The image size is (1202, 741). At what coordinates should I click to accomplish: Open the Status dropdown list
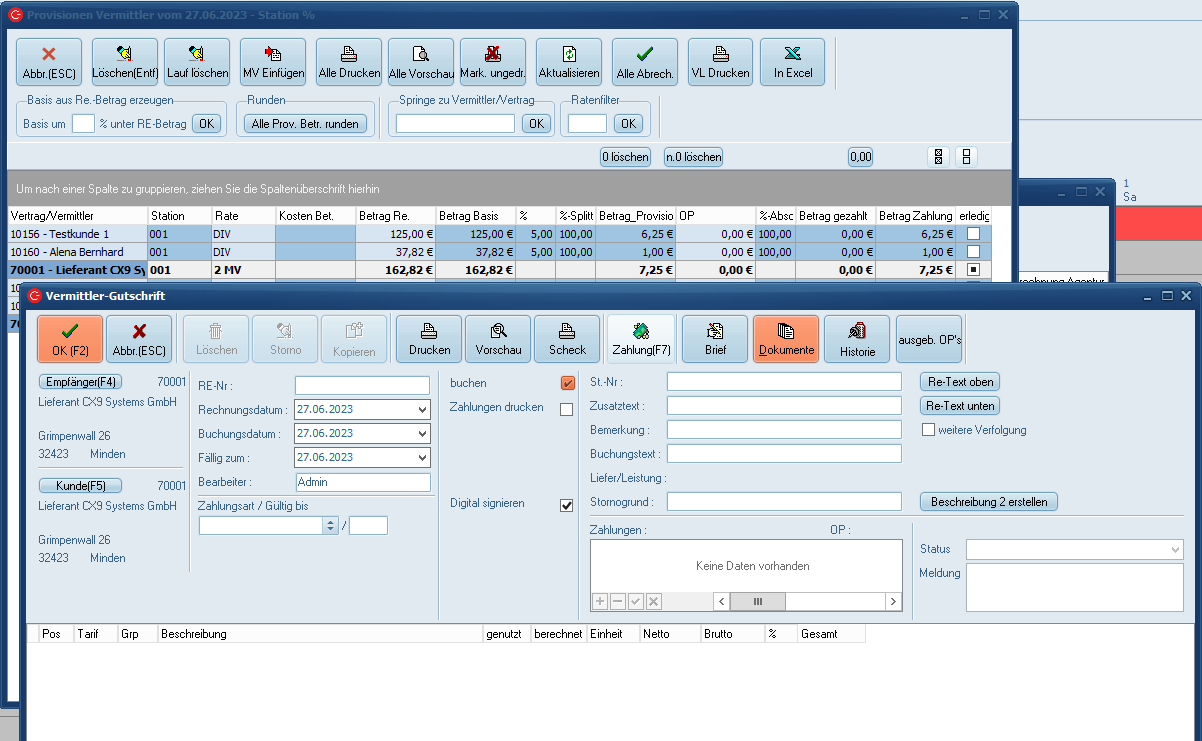pos(1174,549)
